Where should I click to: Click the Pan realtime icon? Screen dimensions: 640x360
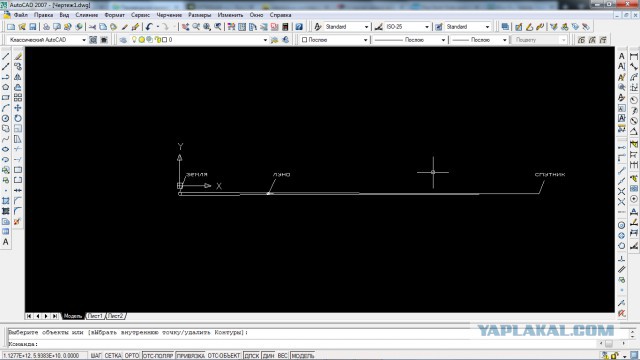186,27
